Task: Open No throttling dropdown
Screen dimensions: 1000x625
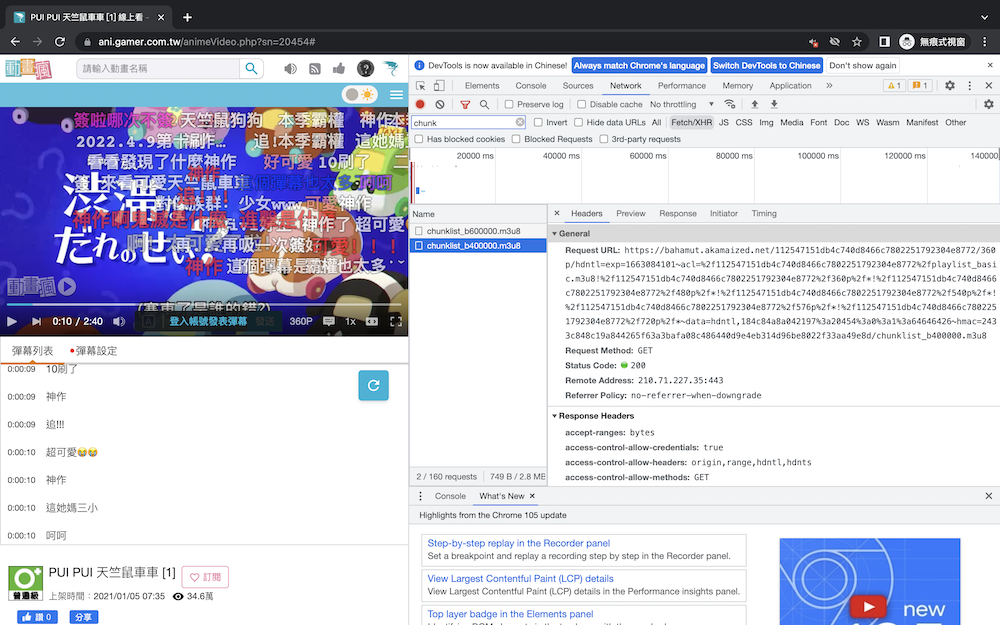Action: pos(682,104)
